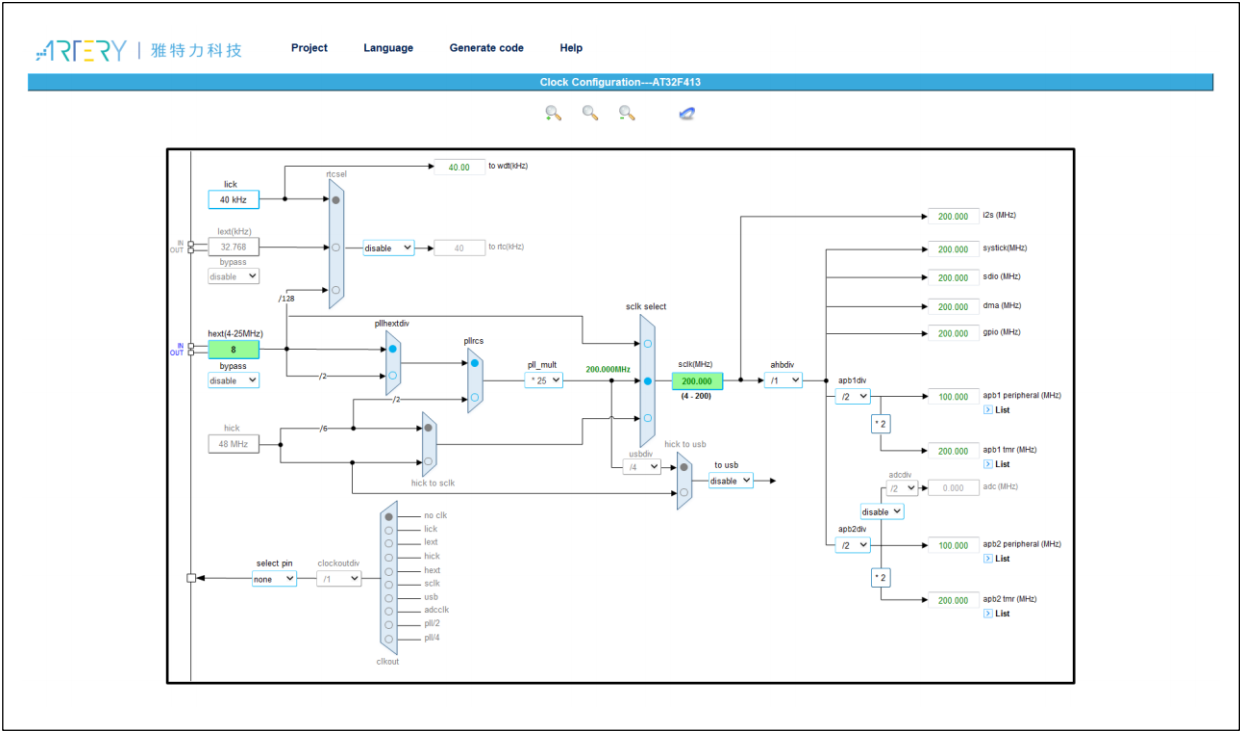
Task: Click the wdt 40.00 kHz value
Action: [459, 167]
